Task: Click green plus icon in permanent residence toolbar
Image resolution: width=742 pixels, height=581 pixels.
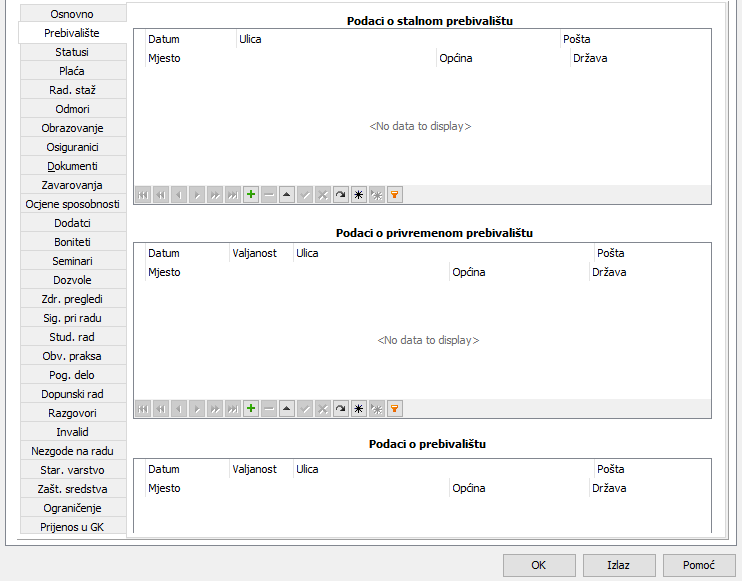Action: tap(250, 195)
